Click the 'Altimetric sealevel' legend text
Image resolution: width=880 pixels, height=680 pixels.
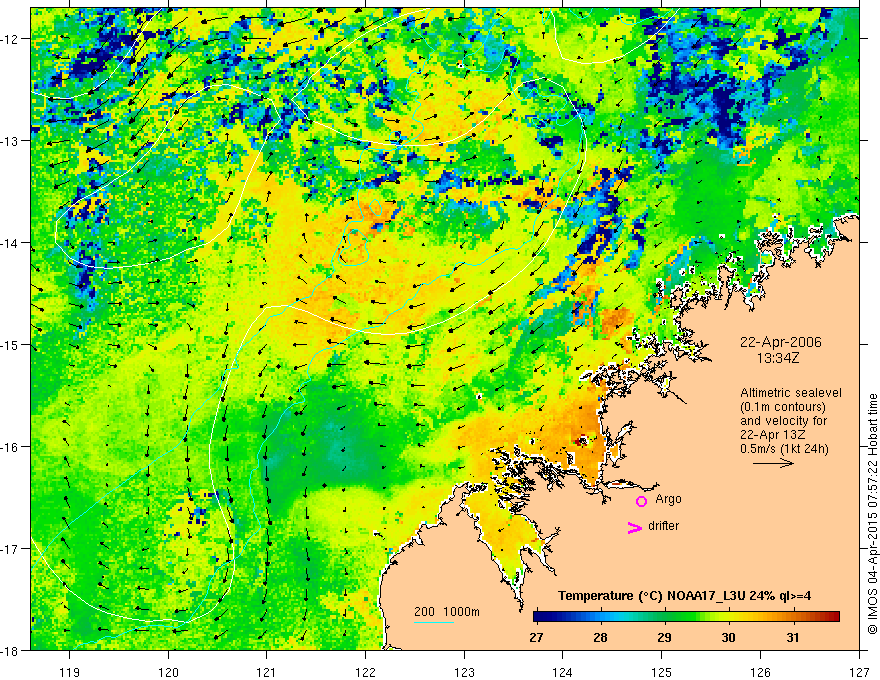(x=791, y=393)
